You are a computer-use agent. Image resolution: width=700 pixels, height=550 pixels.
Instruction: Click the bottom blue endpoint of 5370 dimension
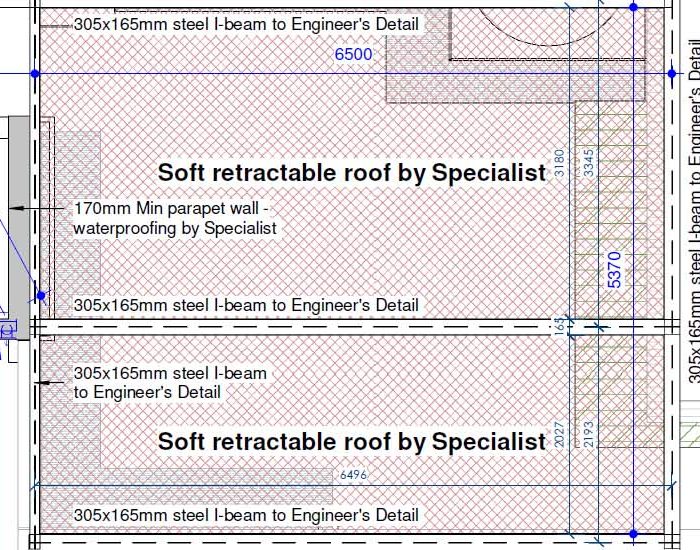[x=633, y=533]
